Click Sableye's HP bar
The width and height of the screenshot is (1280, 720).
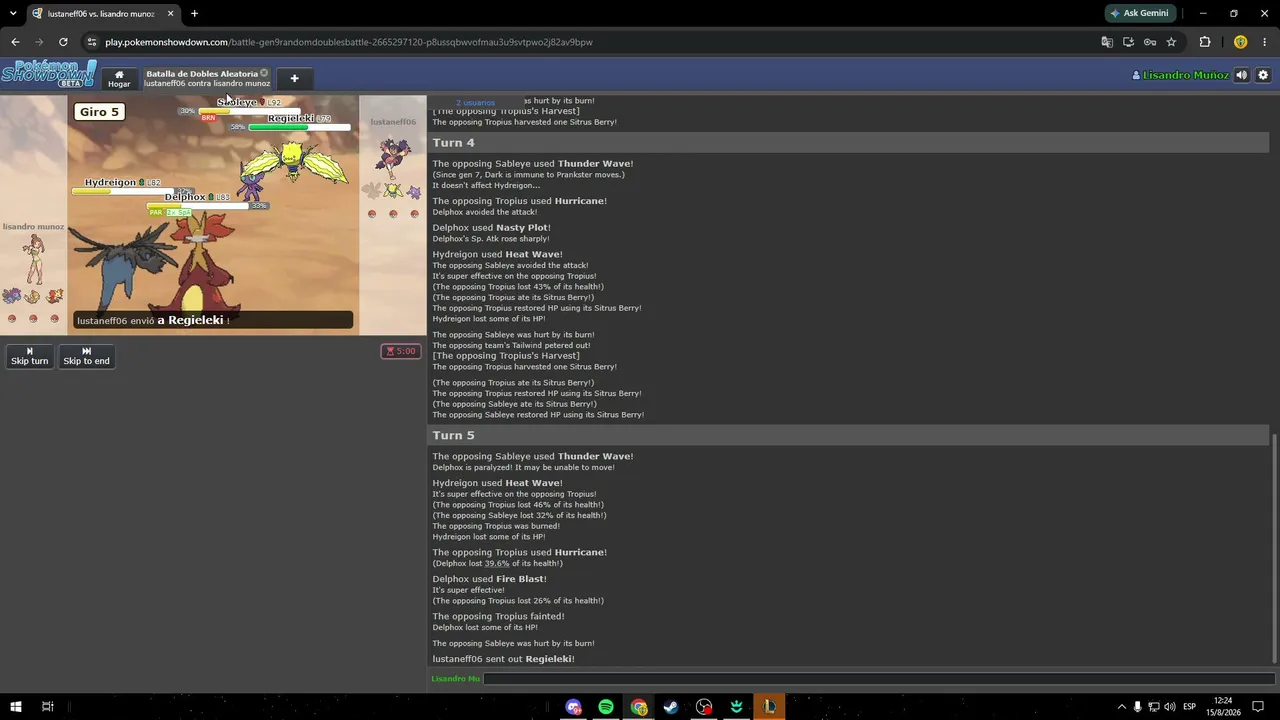coord(248,111)
